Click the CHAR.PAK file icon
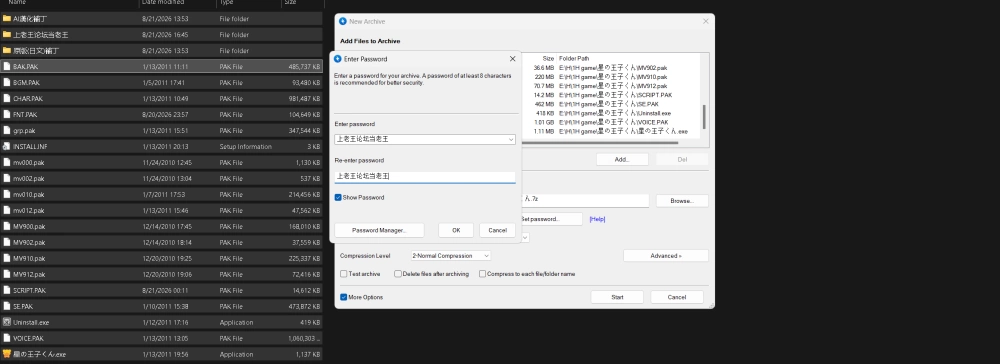Screen dimensions: 1000x364 (x=7, y=98)
